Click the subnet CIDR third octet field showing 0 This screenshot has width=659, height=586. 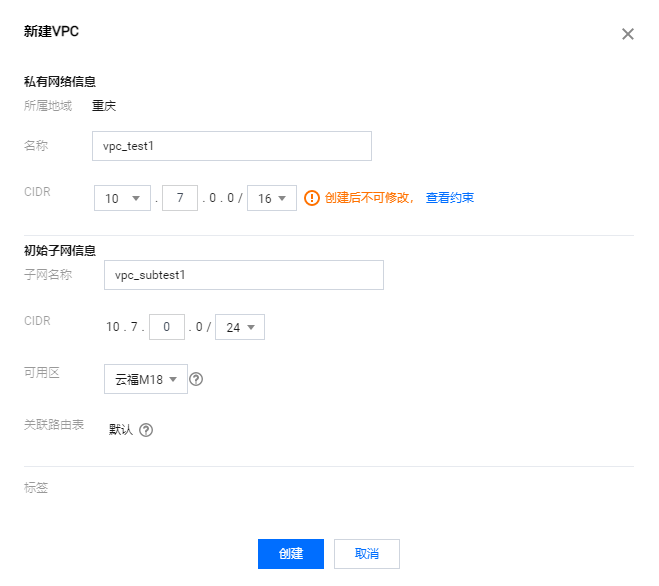[x=167, y=327]
